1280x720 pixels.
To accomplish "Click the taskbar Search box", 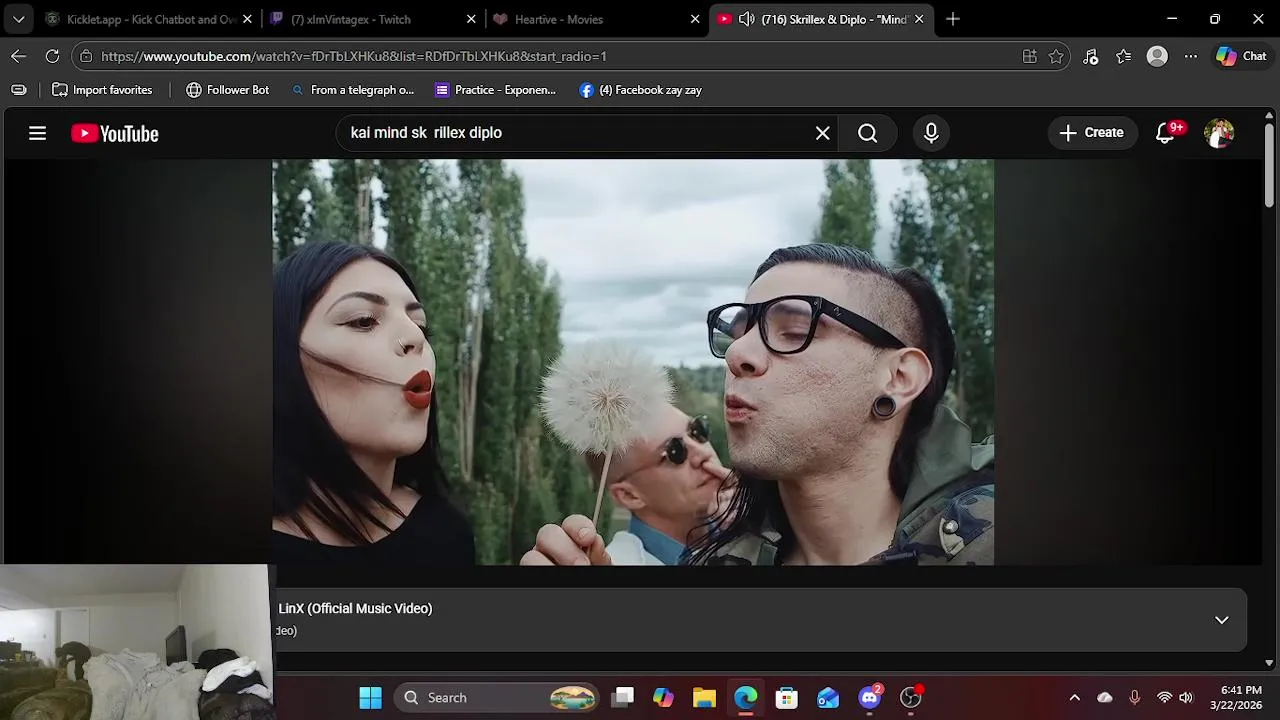I will click(x=497, y=698).
